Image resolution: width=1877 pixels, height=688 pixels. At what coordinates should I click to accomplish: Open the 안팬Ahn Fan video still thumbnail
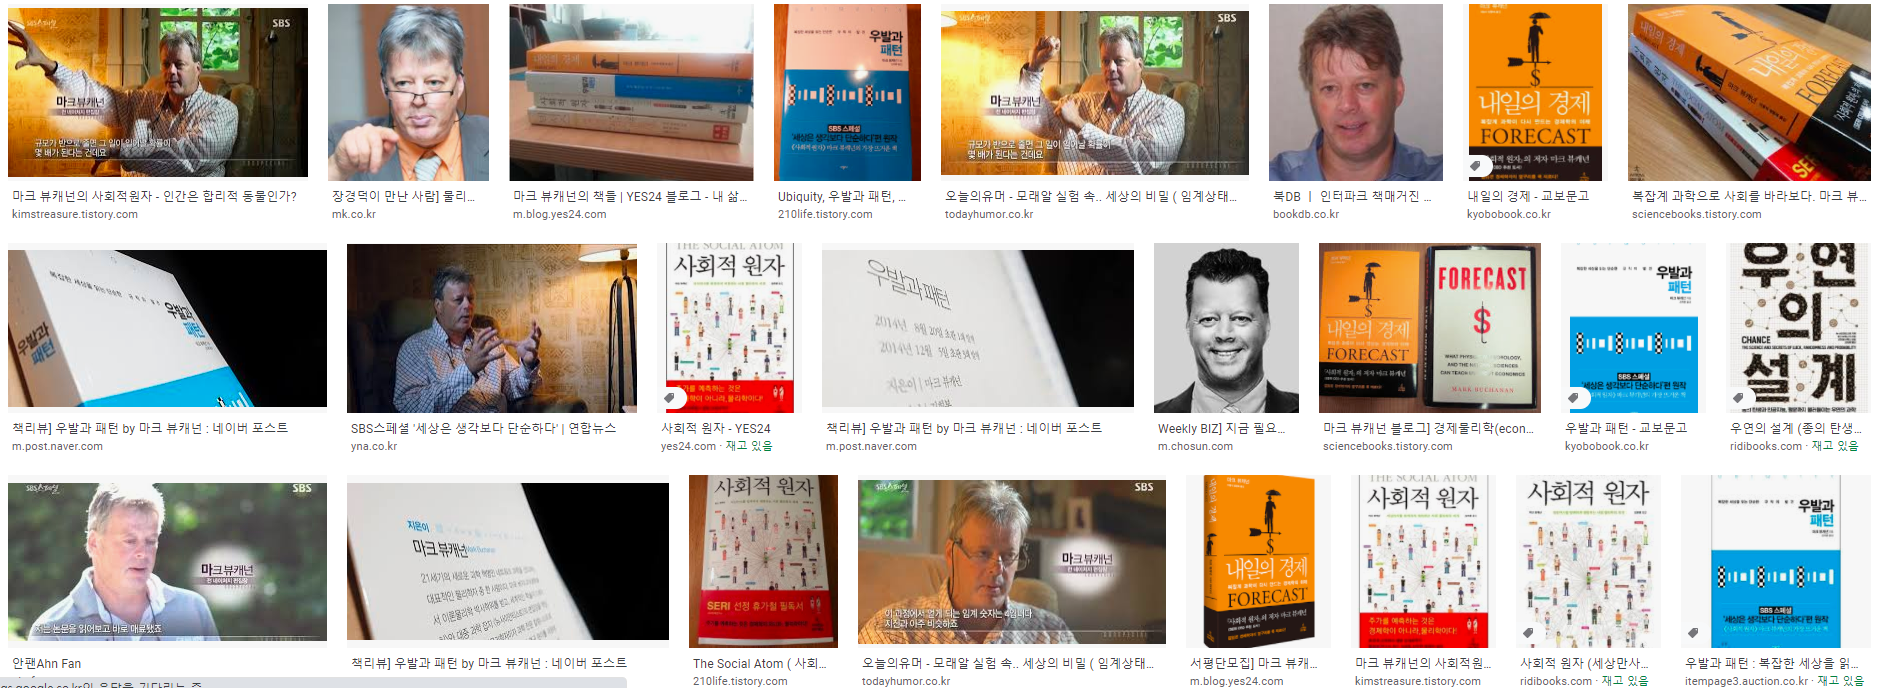(x=167, y=561)
